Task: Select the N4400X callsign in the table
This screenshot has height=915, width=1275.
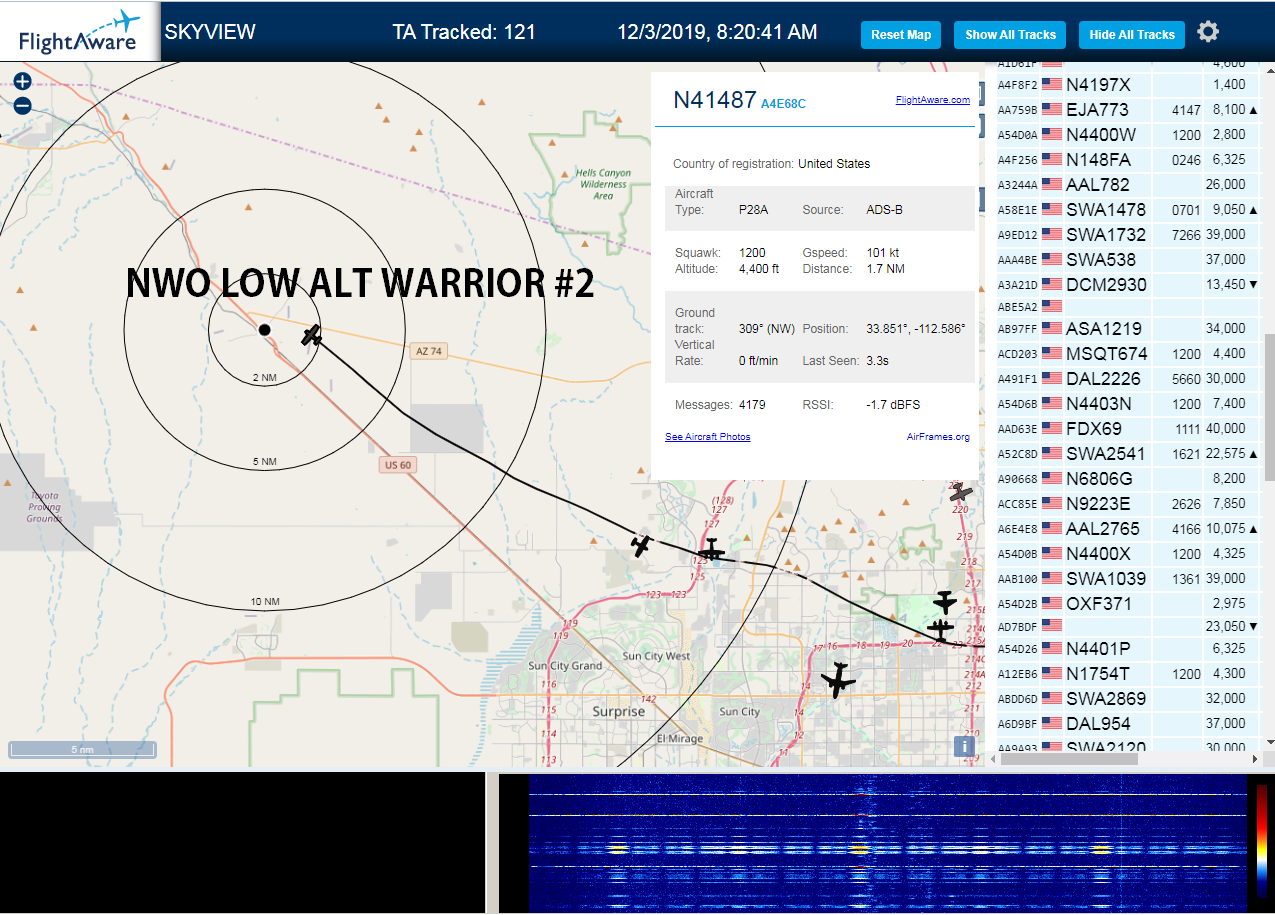Action: coord(1098,554)
